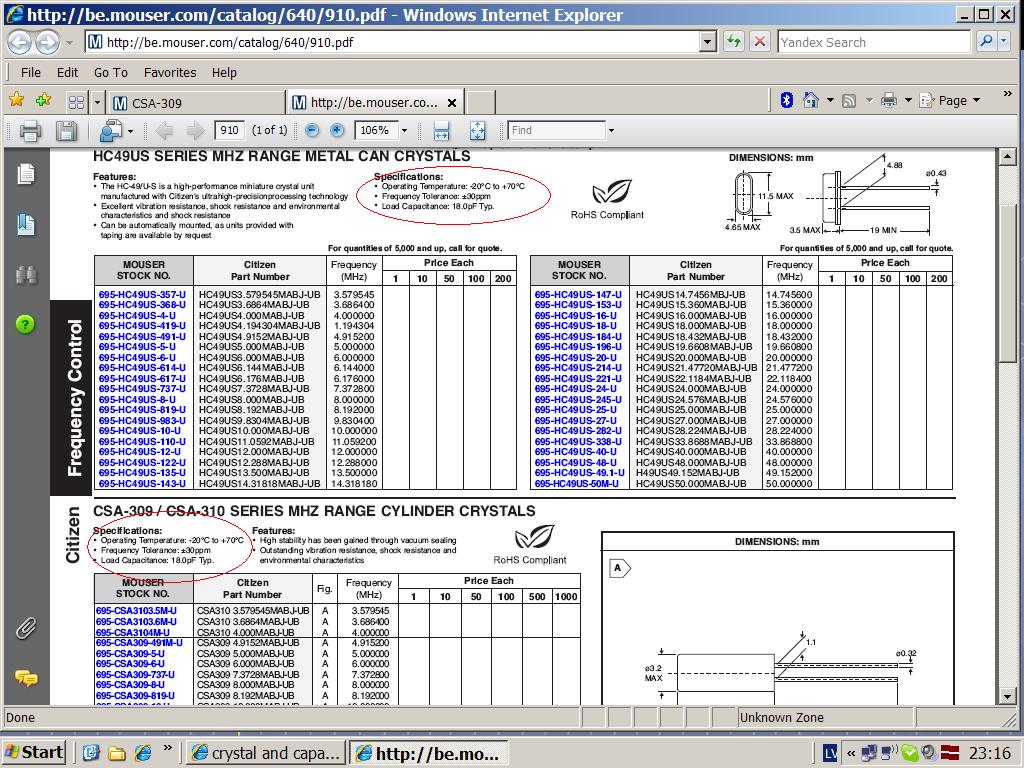The width and height of the screenshot is (1024, 768).
Task: Open the Bookmarks panel in PDF sidebar
Action: [25, 224]
